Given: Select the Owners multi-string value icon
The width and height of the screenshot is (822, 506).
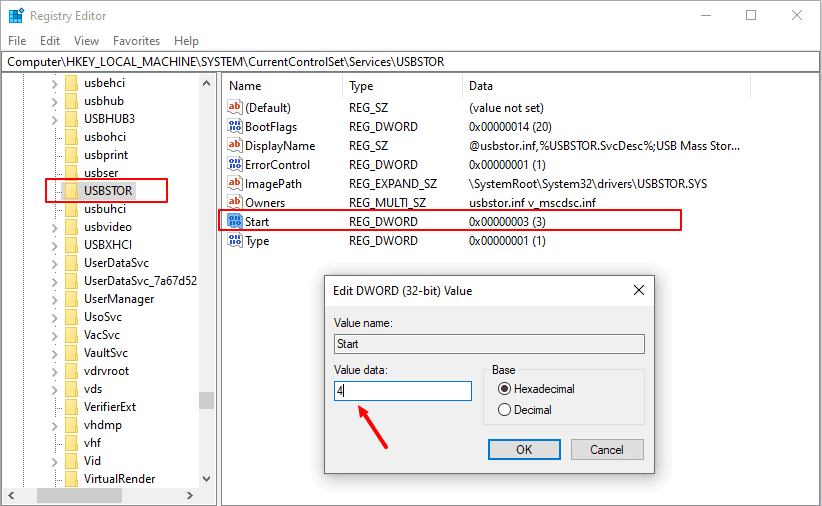Looking at the screenshot, I should point(234,202).
